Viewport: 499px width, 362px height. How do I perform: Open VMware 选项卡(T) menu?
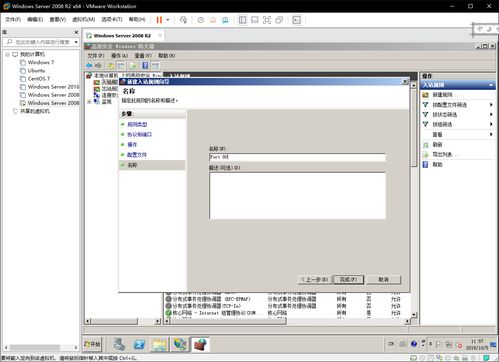112,20
